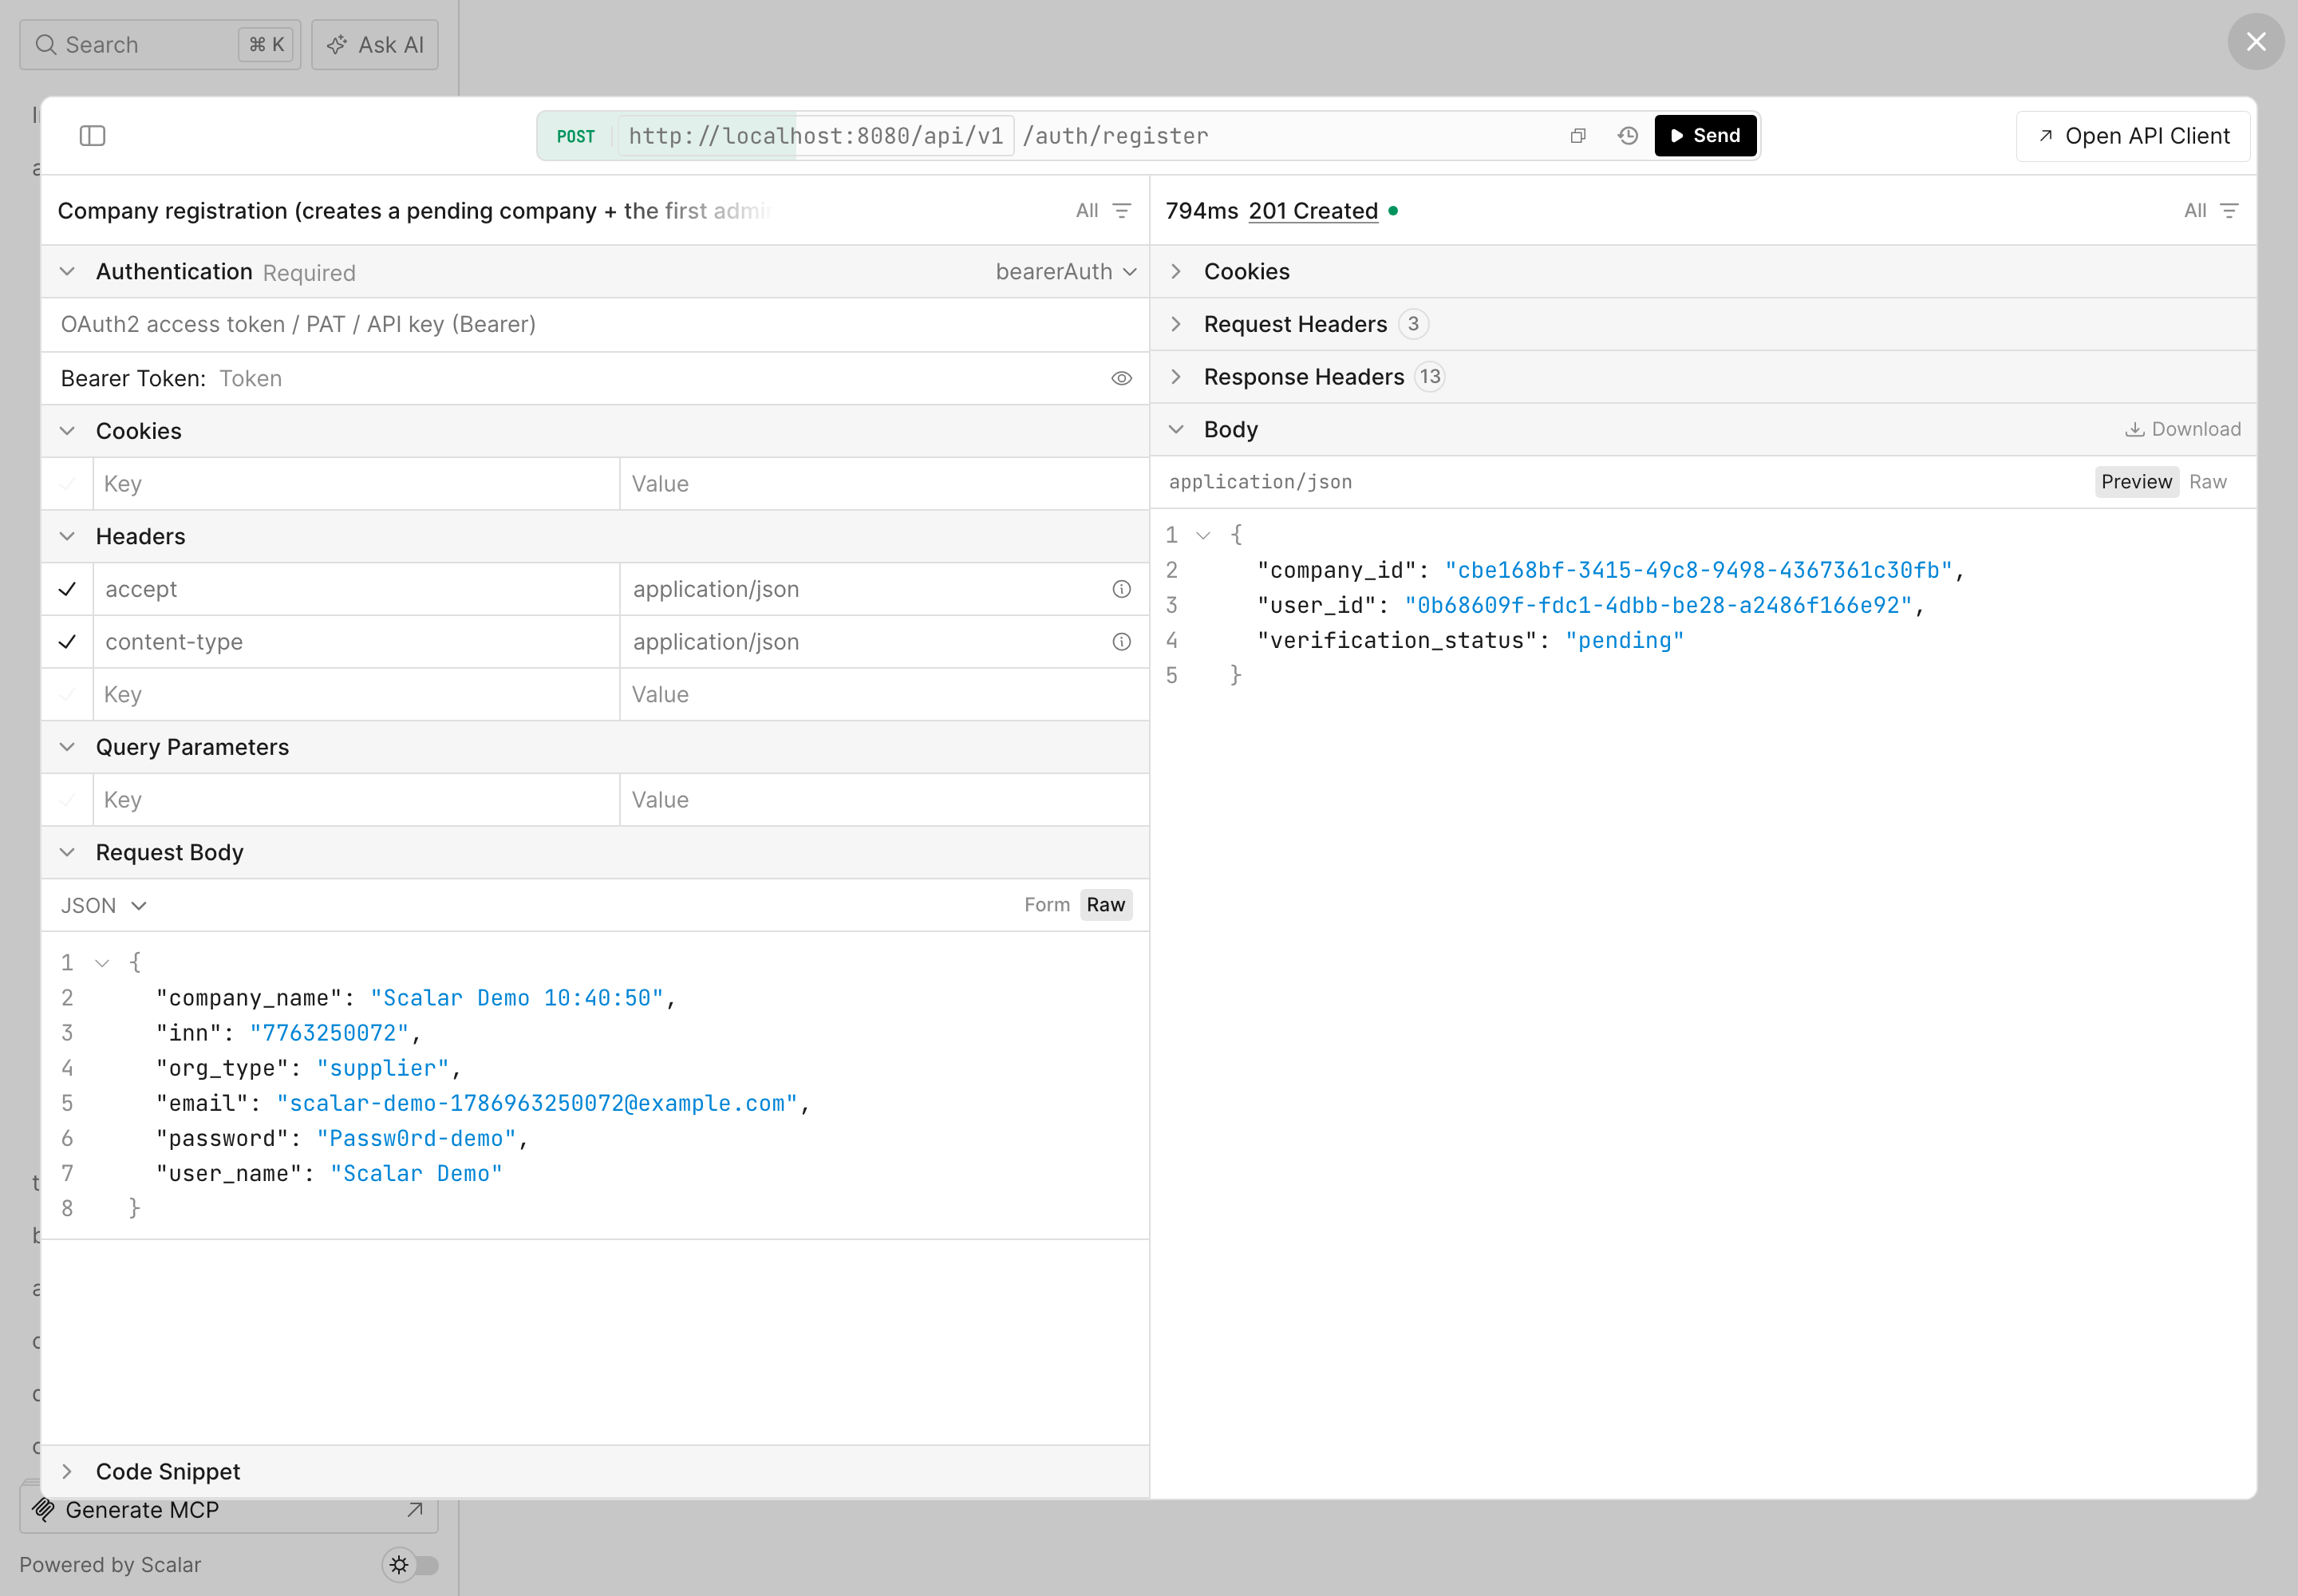Viewport: 2298px width, 1596px height.
Task: Open API Client link
Action: click(2133, 136)
